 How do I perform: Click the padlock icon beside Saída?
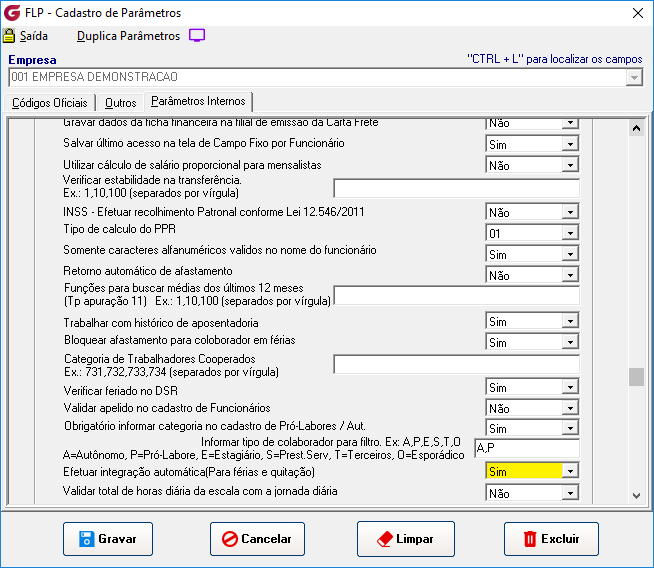[x=9, y=35]
